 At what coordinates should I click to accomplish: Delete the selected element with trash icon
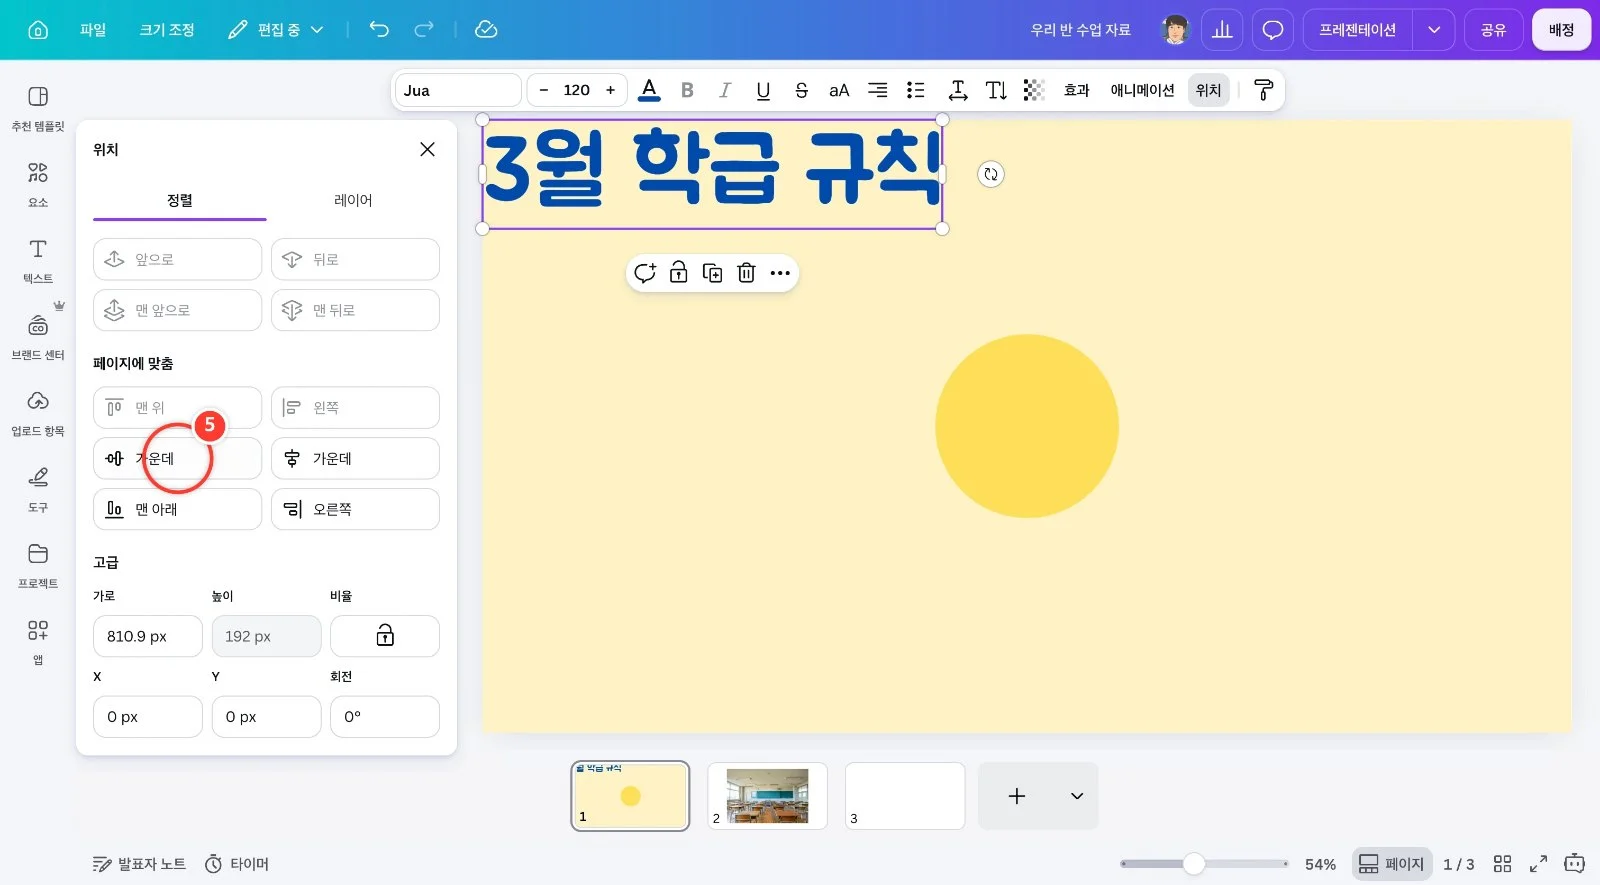[746, 273]
